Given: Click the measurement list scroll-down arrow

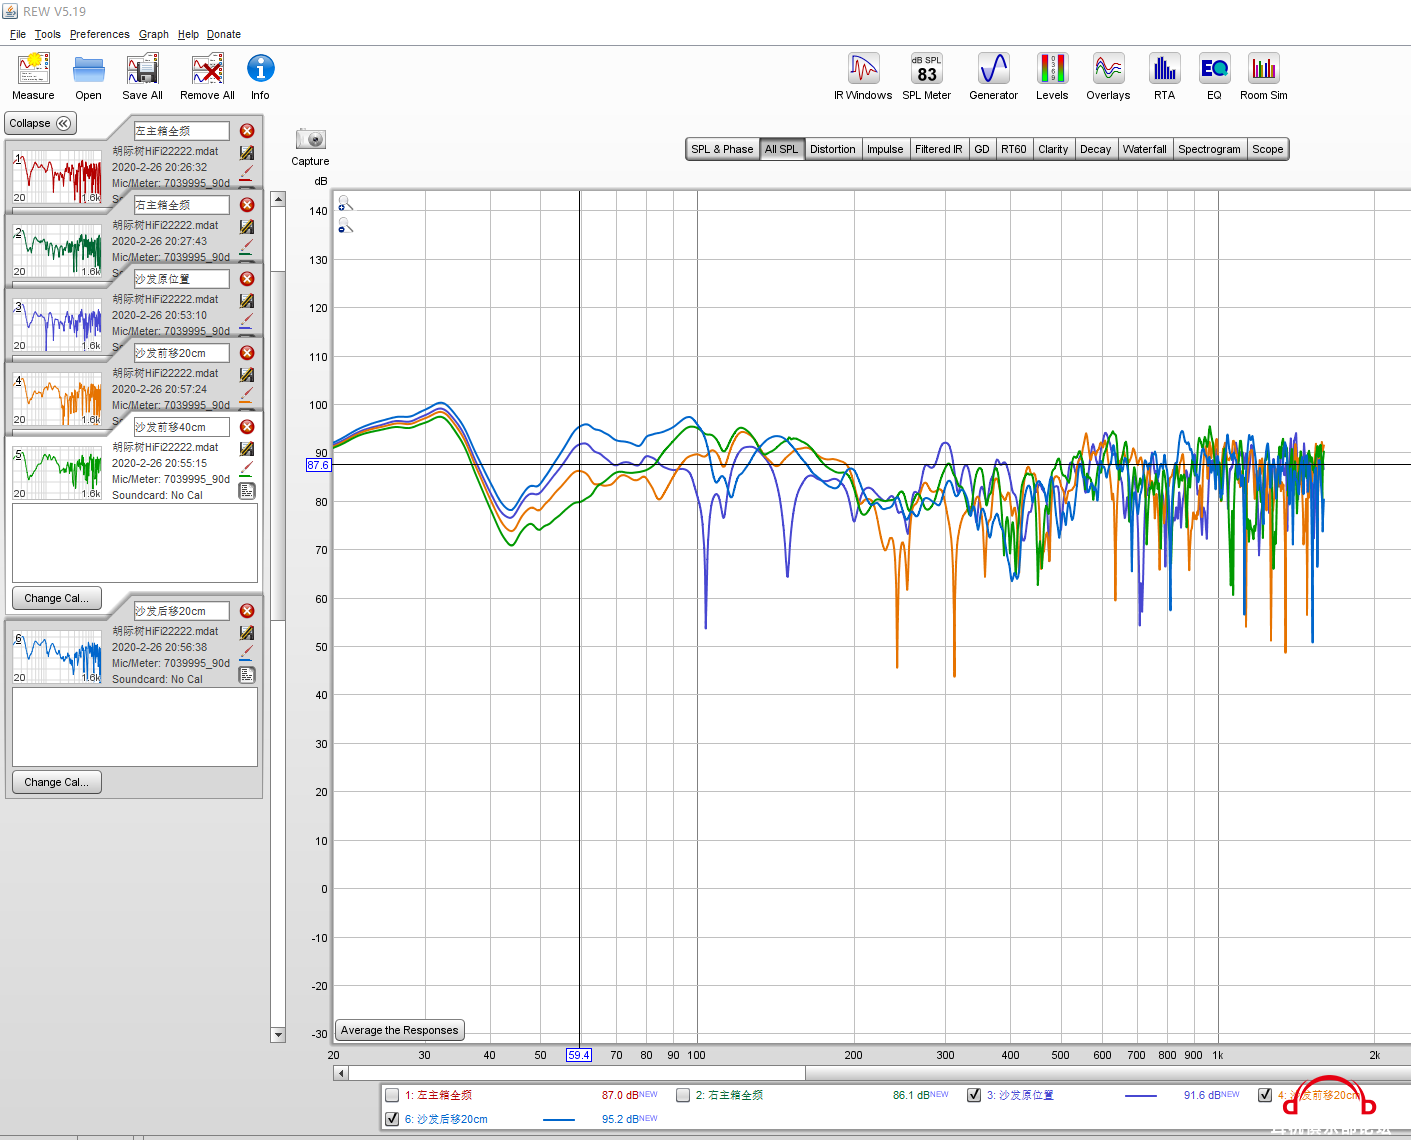Looking at the screenshot, I should [278, 1035].
